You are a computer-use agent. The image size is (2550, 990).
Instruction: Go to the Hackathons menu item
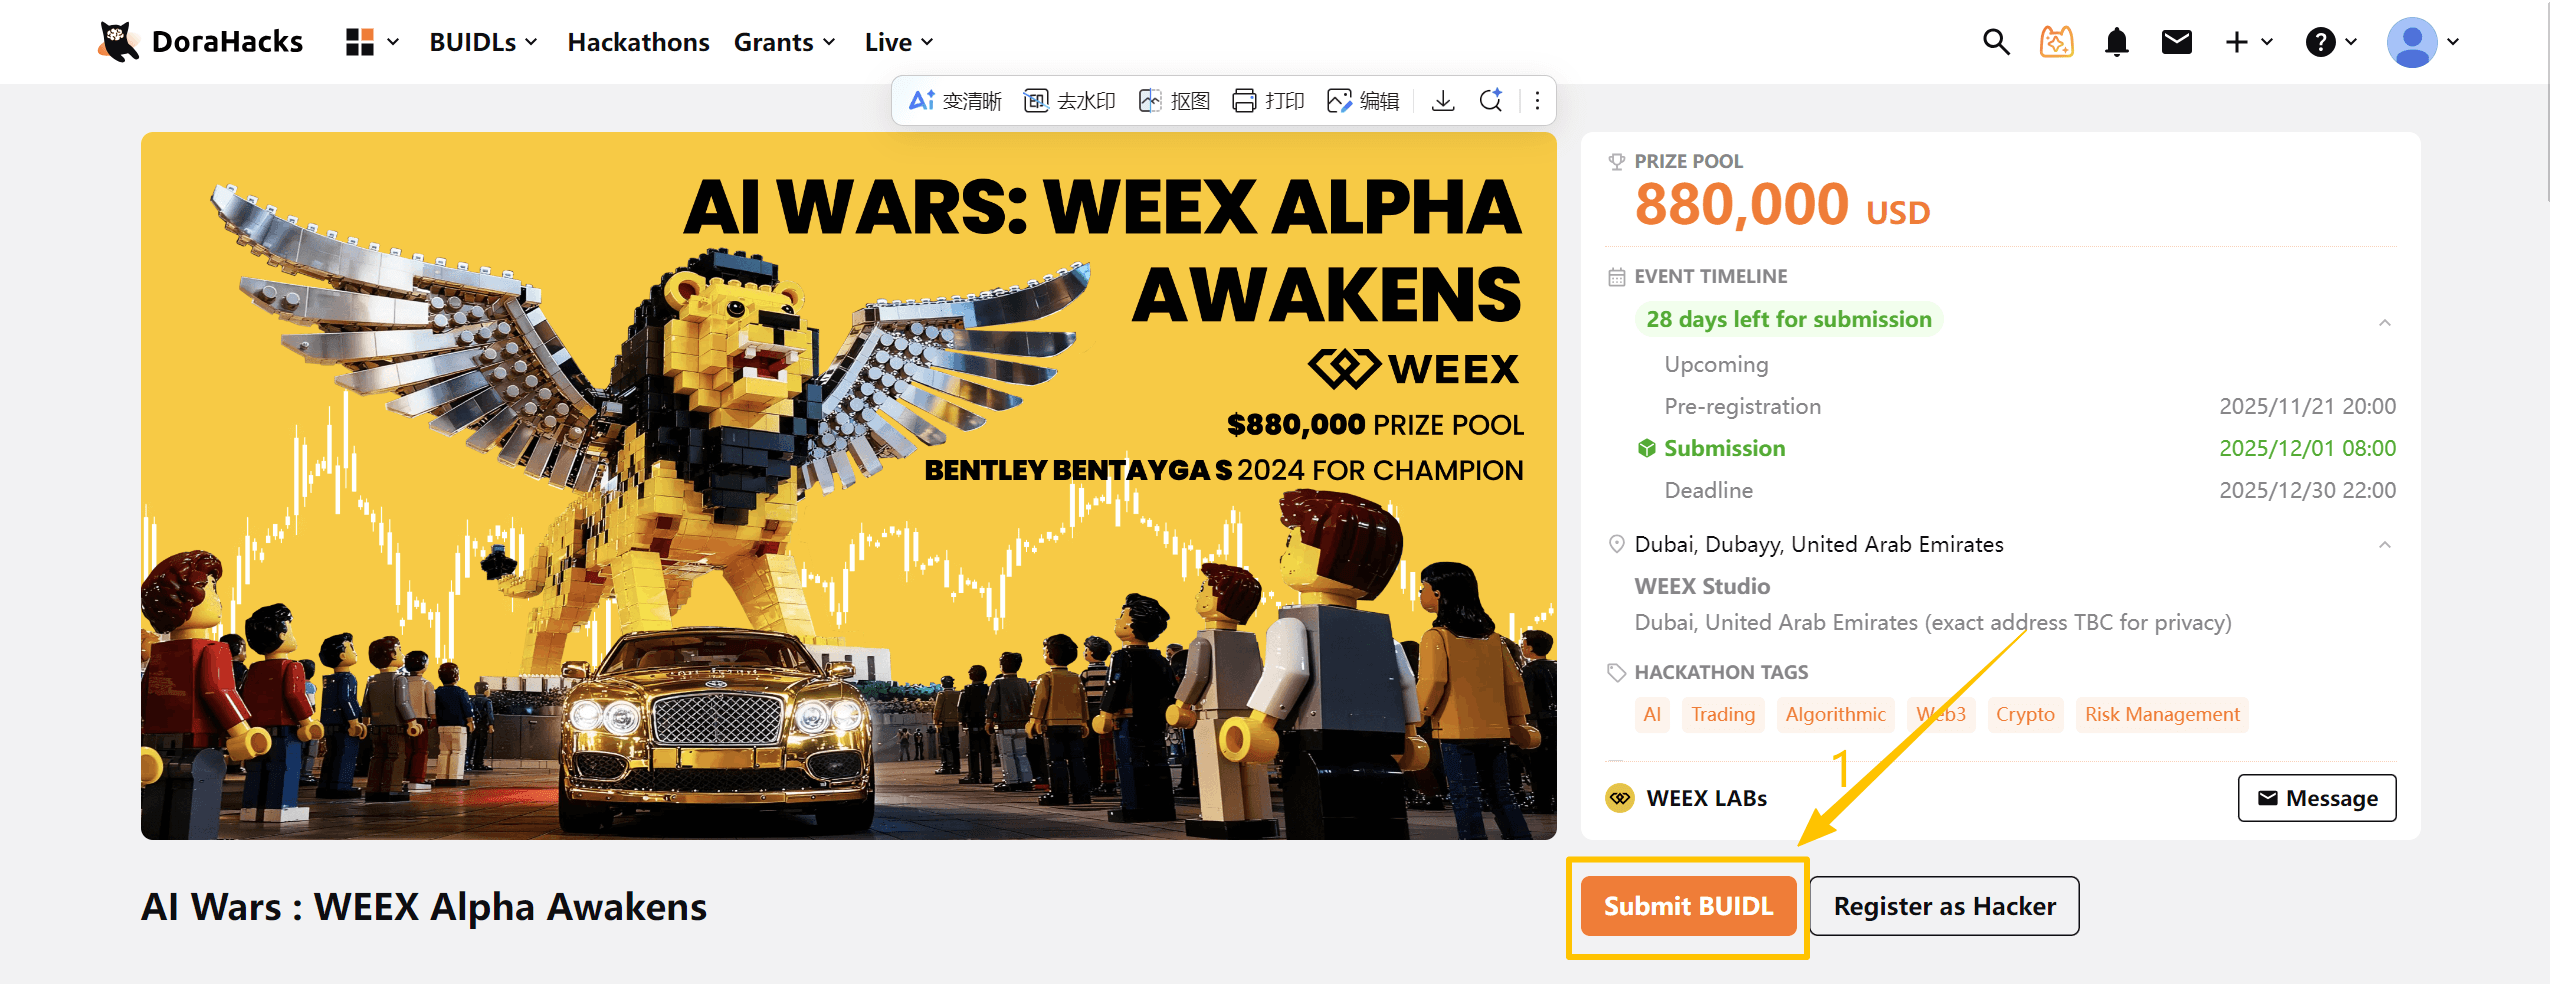[638, 41]
